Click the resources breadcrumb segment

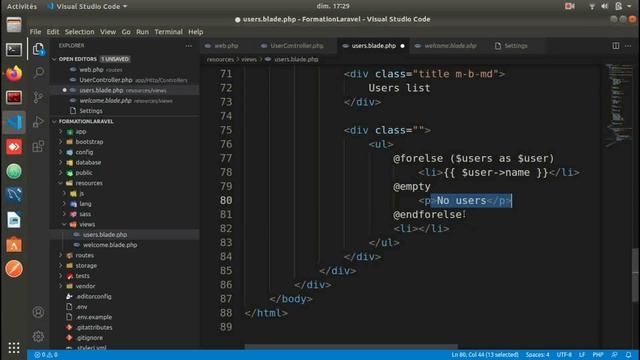pos(220,60)
